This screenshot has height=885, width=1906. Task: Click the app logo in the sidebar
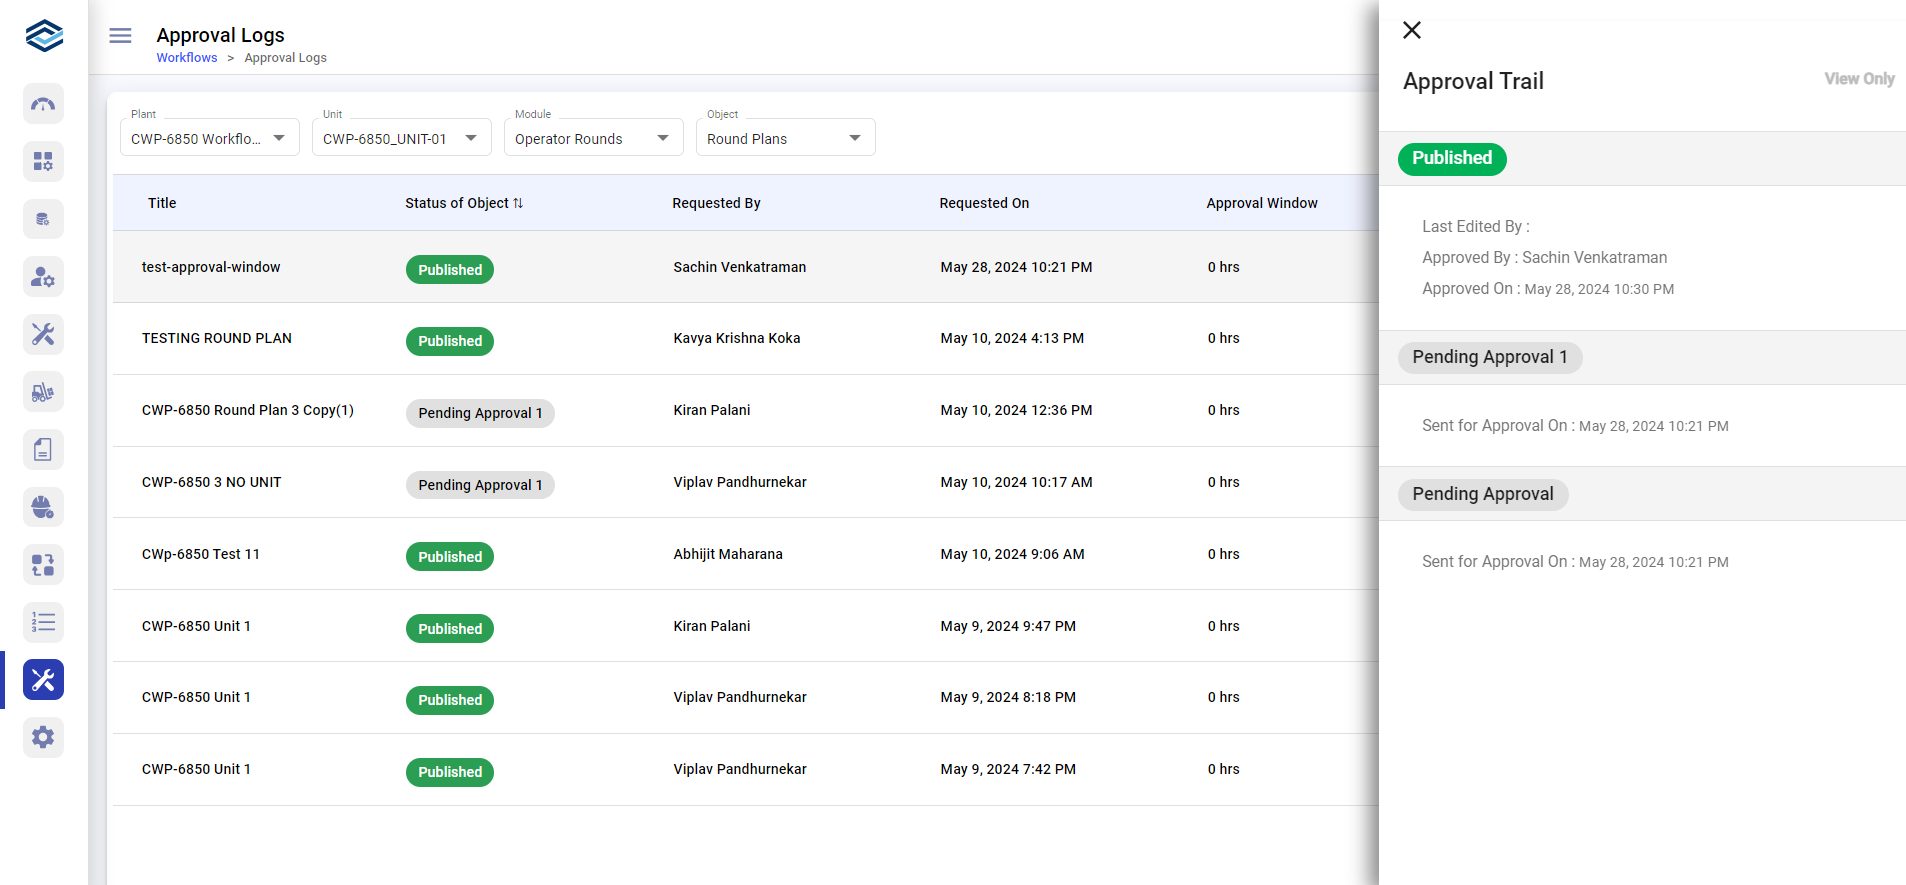click(x=44, y=36)
